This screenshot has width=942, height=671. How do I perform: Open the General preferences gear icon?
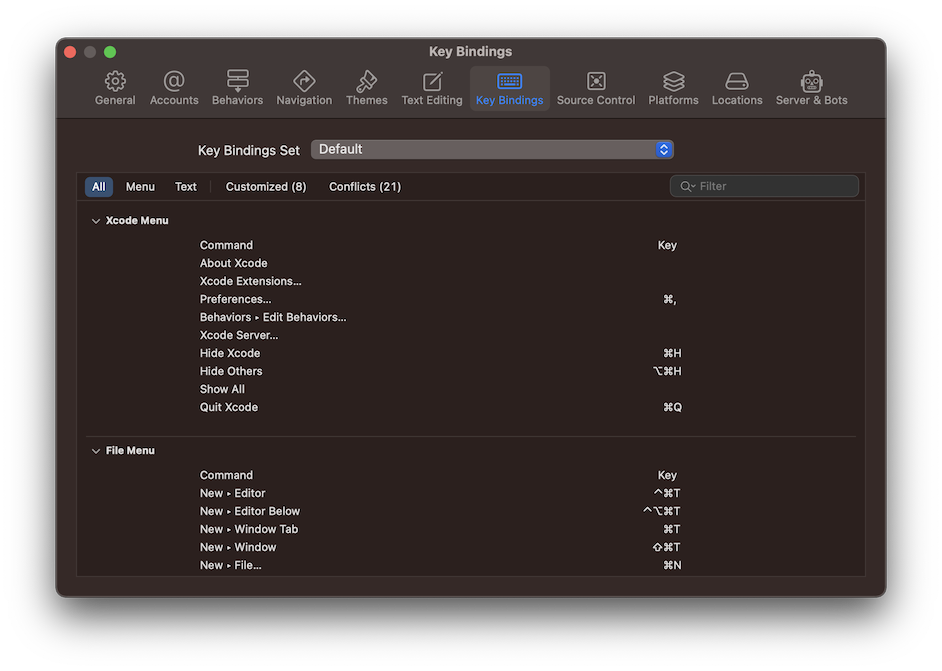115,80
